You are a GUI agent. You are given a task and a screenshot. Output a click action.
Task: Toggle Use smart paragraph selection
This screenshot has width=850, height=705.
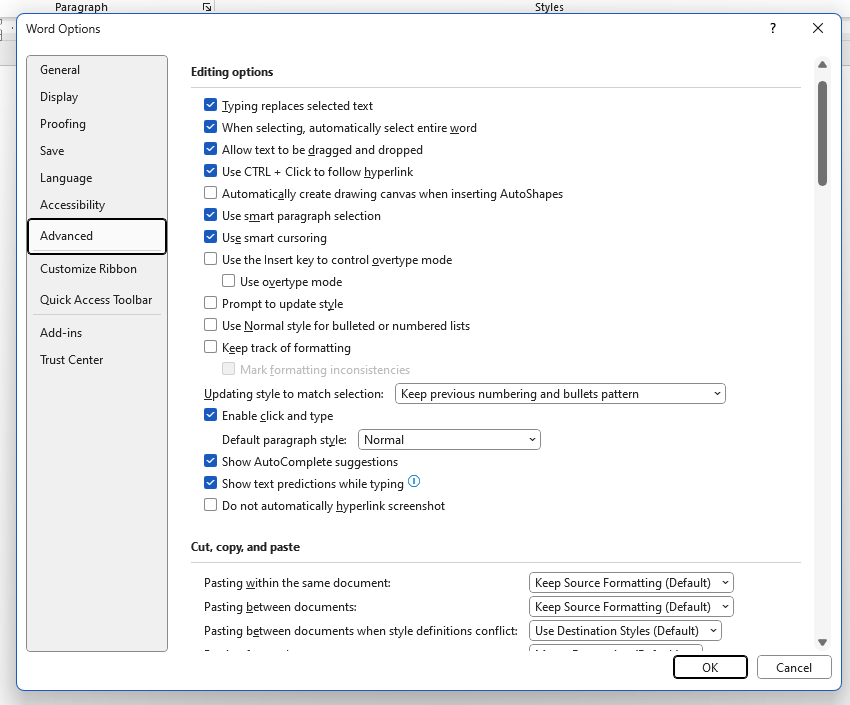click(210, 215)
